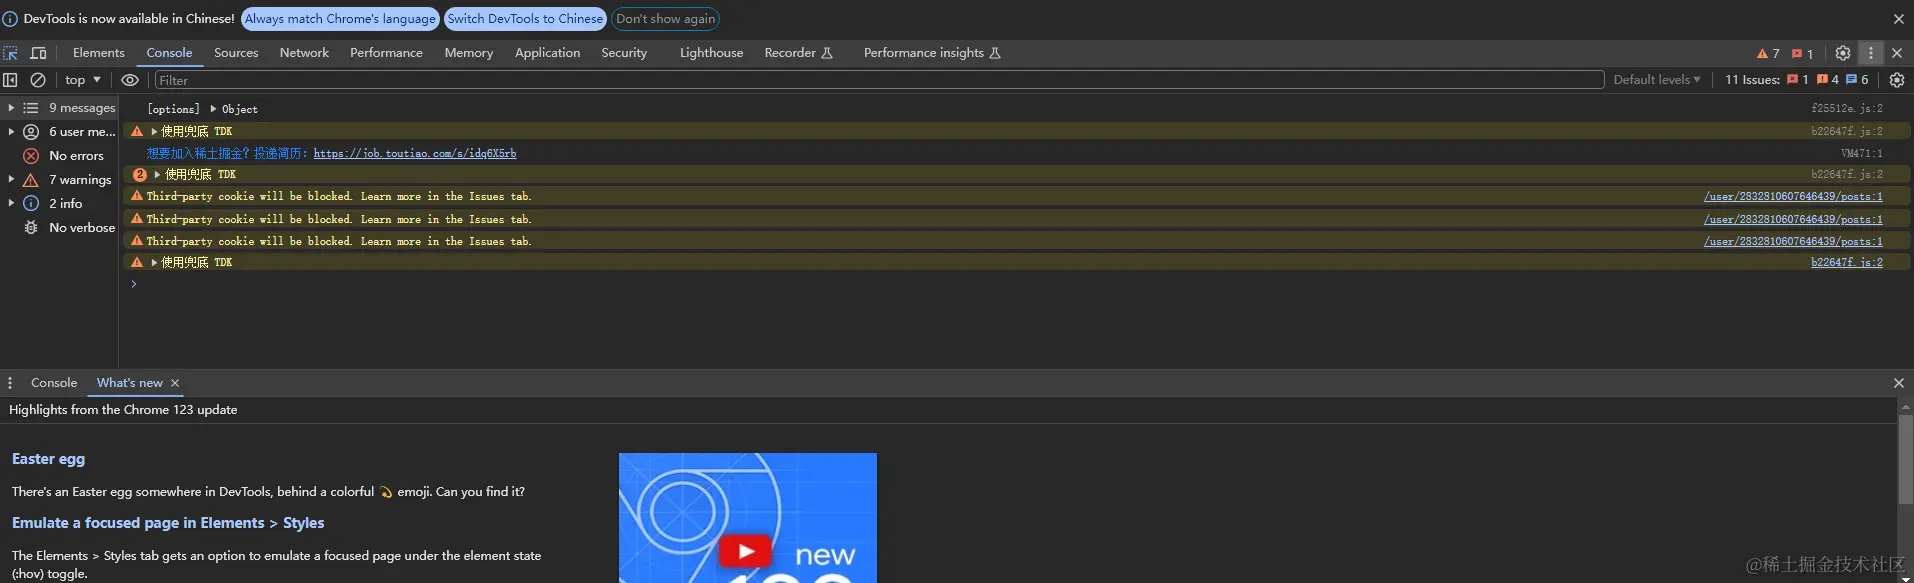Dismiss the DevTools language notification bar
Screen dimensions: 1914x583
(x=1898, y=19)
